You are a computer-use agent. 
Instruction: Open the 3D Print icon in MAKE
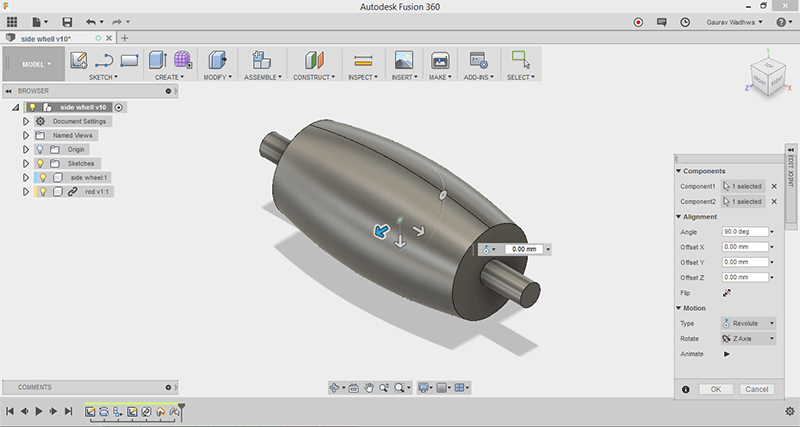pyautogui.click(x=440, y=60)
